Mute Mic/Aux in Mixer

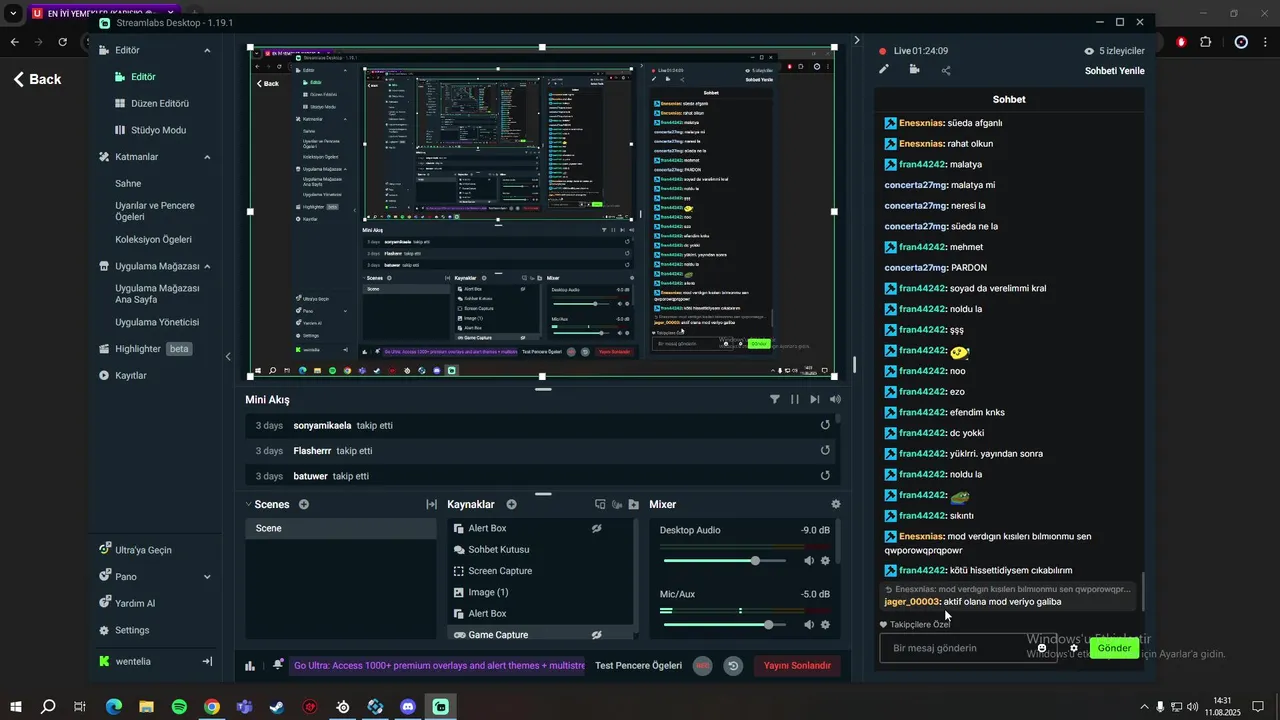[x=809, y=625]
